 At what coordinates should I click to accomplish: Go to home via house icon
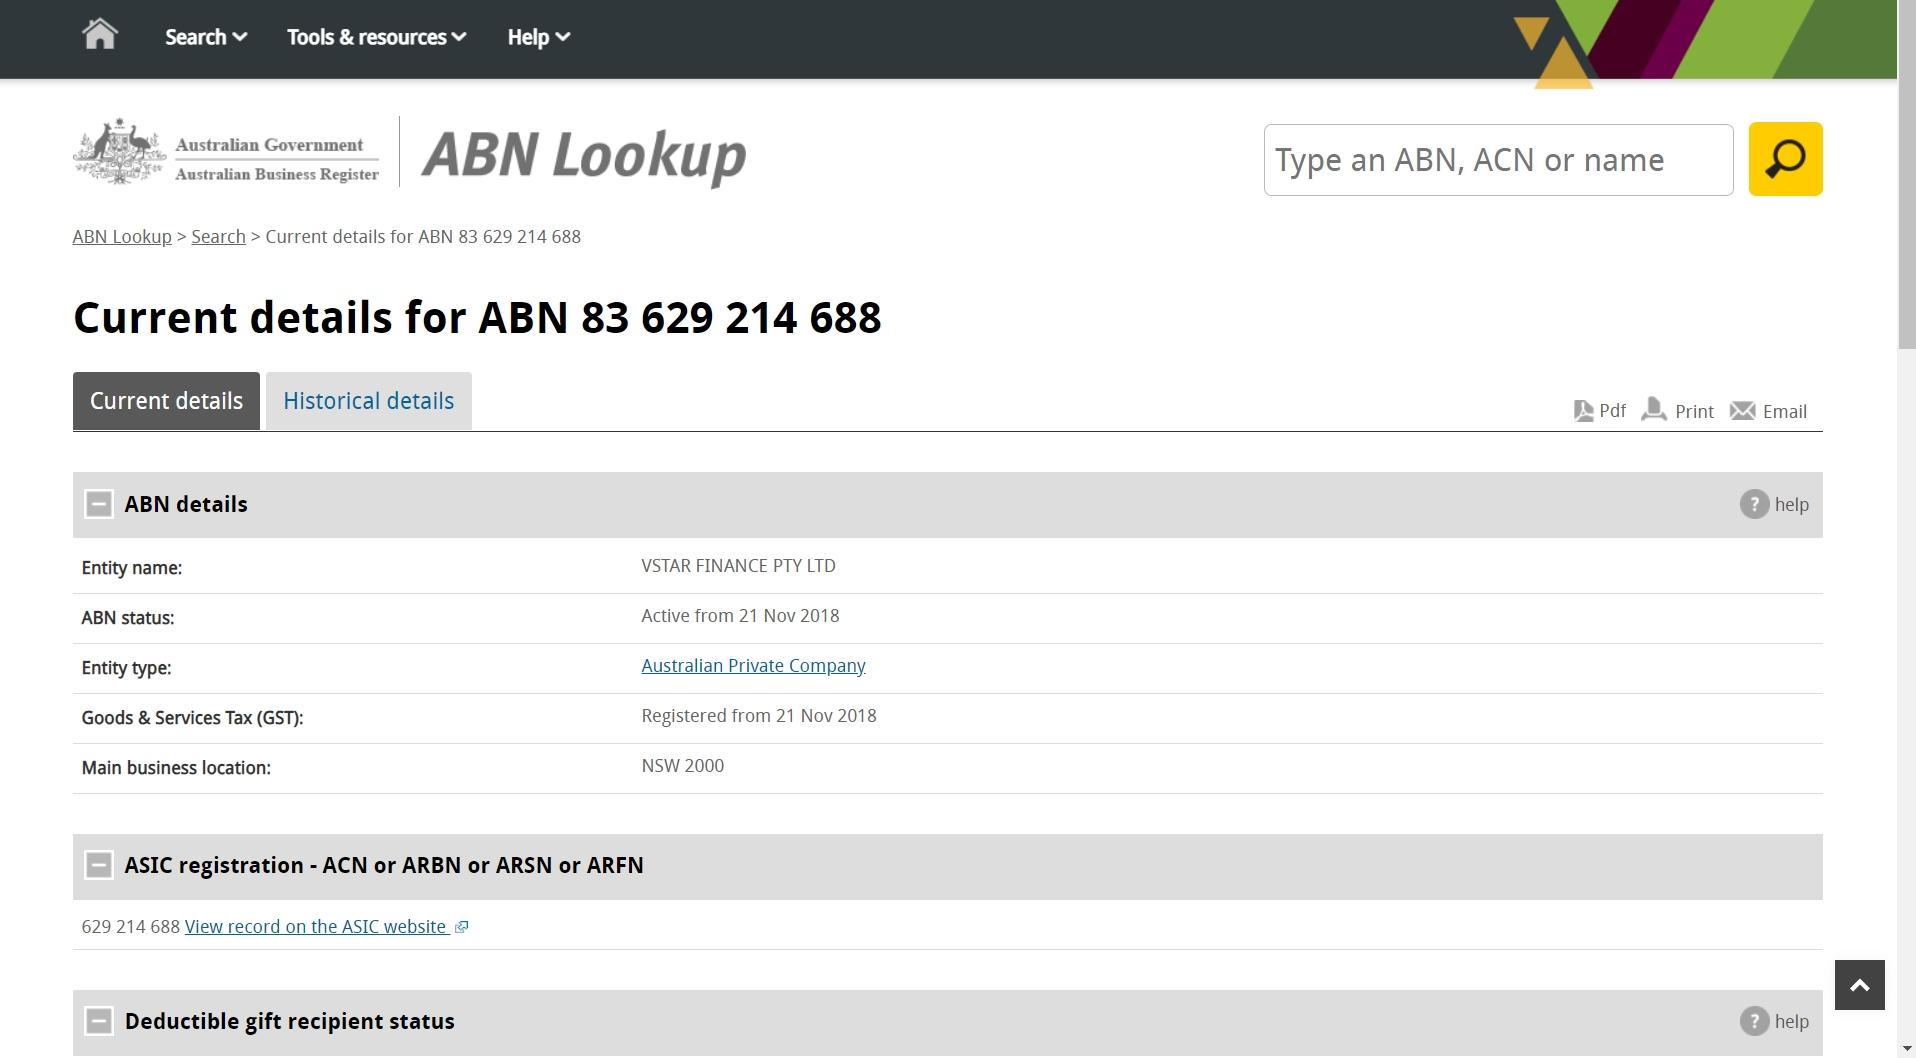[x=100, y=35]
